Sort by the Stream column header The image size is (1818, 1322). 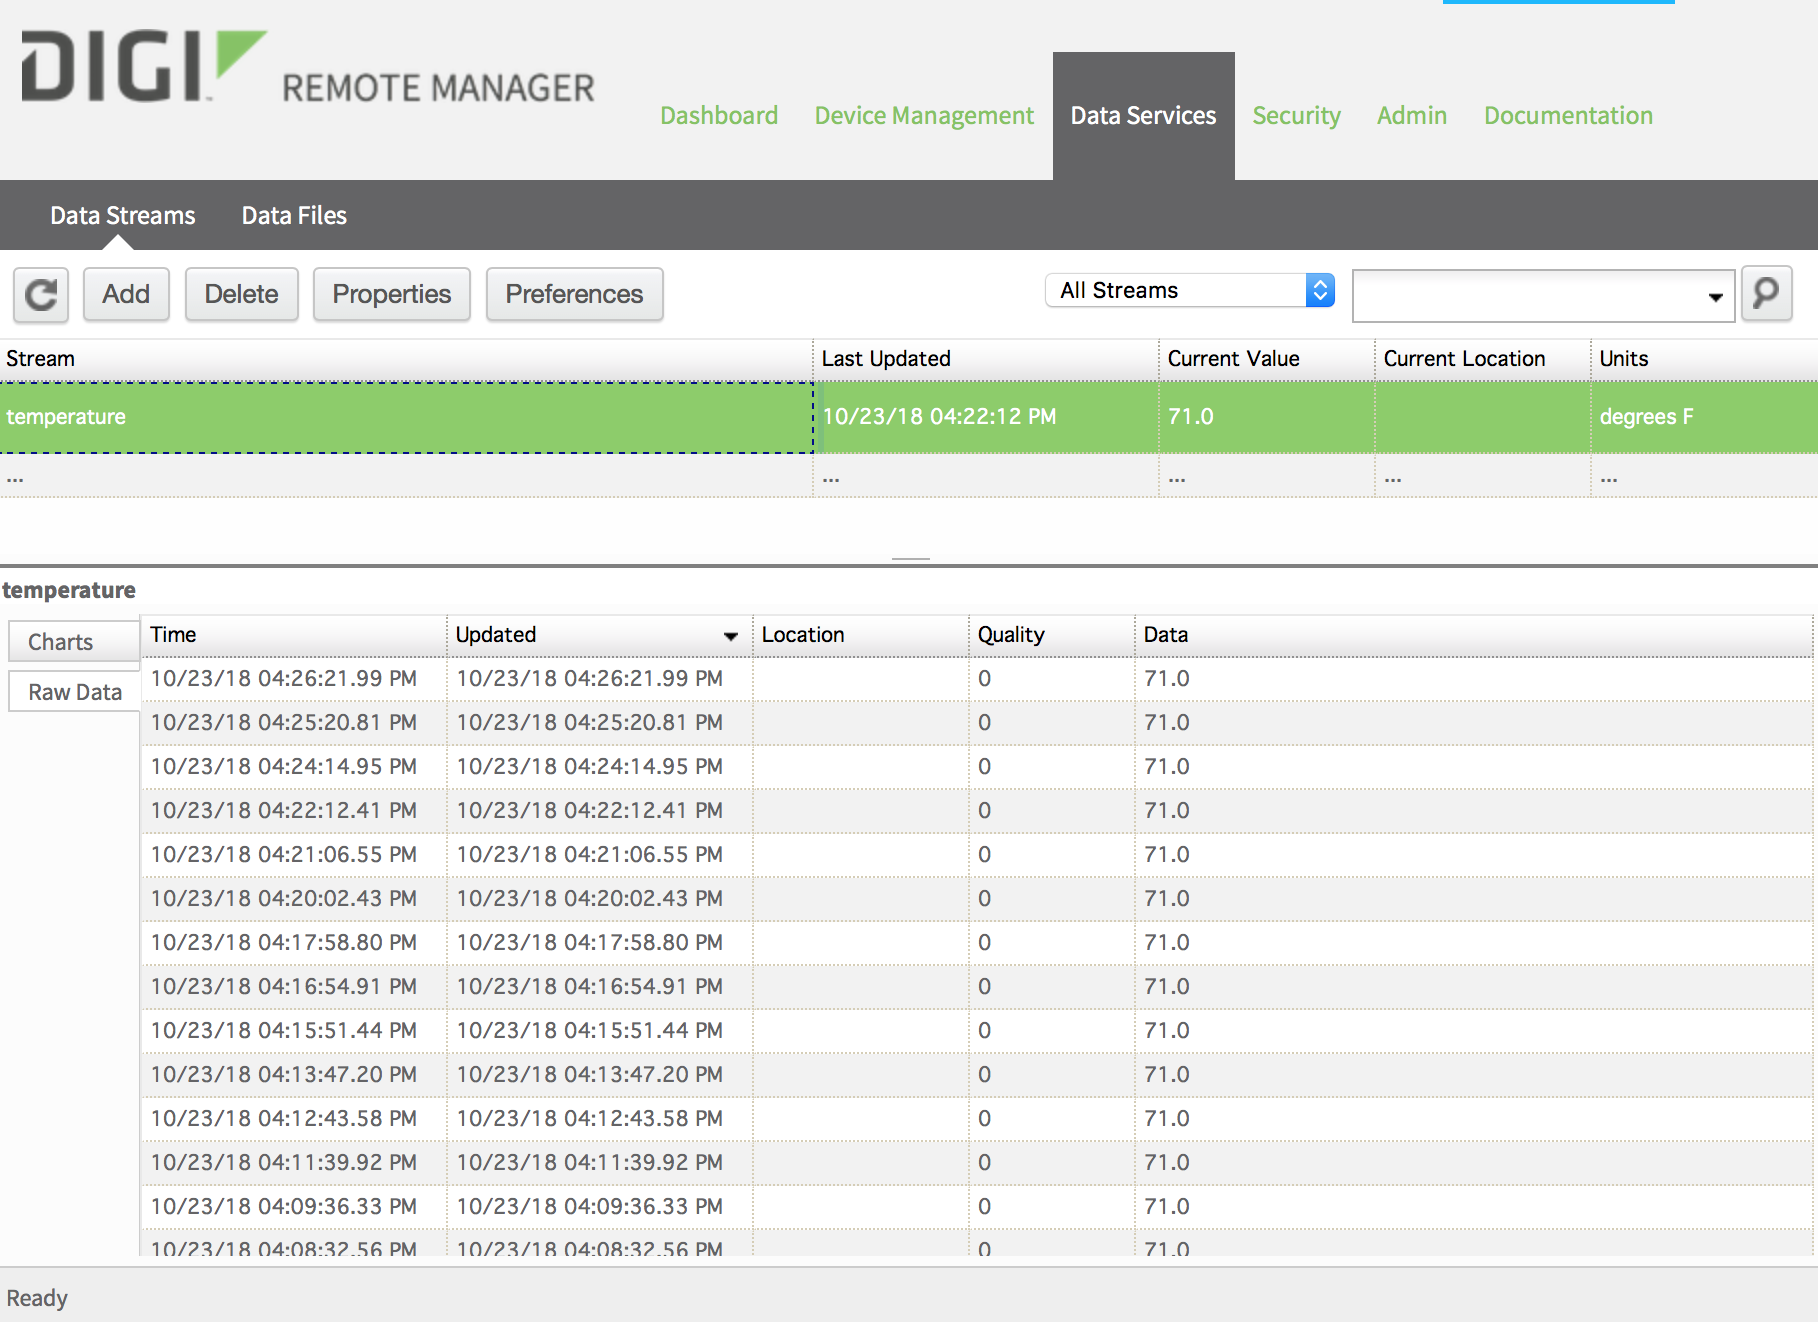coord(406,359)
